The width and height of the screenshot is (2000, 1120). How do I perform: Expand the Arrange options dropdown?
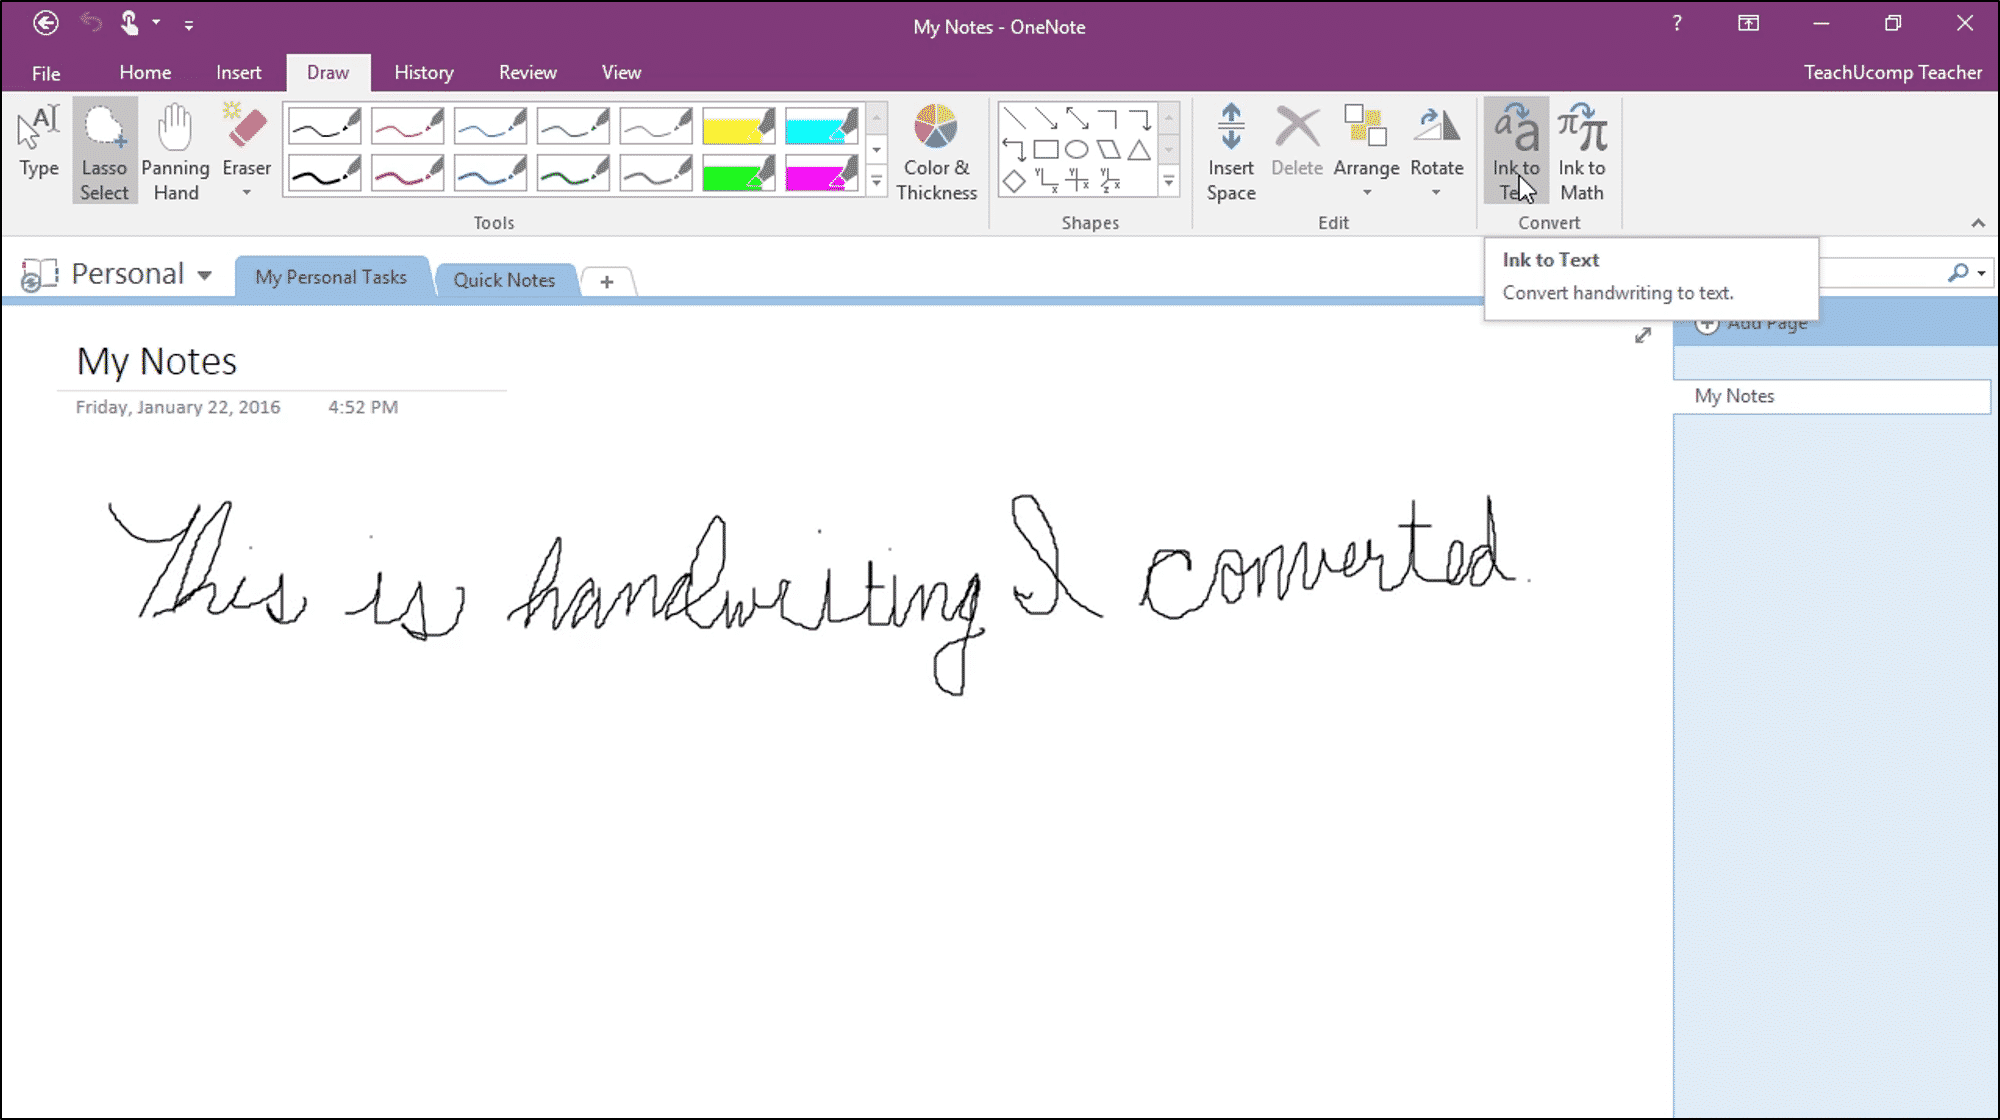pyautogui.click(x=1364, y=191)
